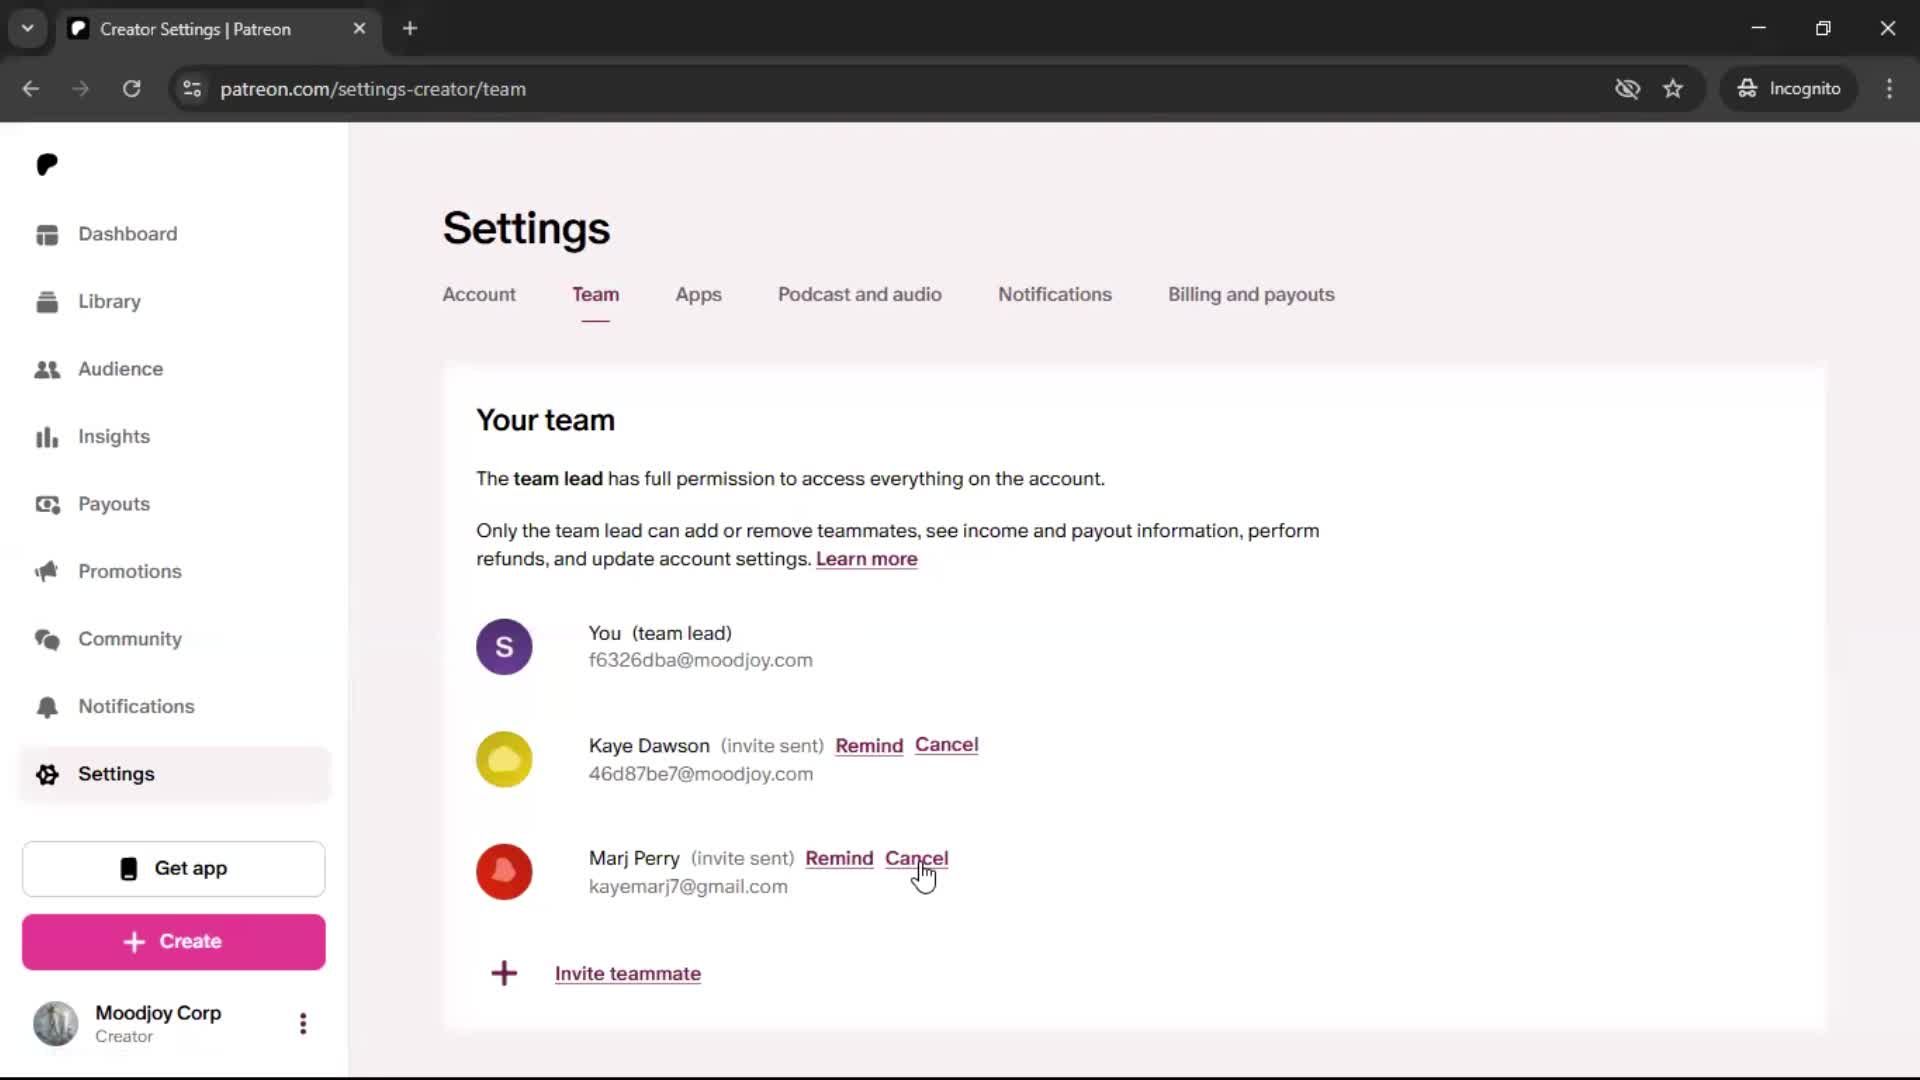This screenshot has width=1920, height=1080.
Task: Cancel Marj Perry's invite
Action: pyautogui.click(x=916, y=859)
